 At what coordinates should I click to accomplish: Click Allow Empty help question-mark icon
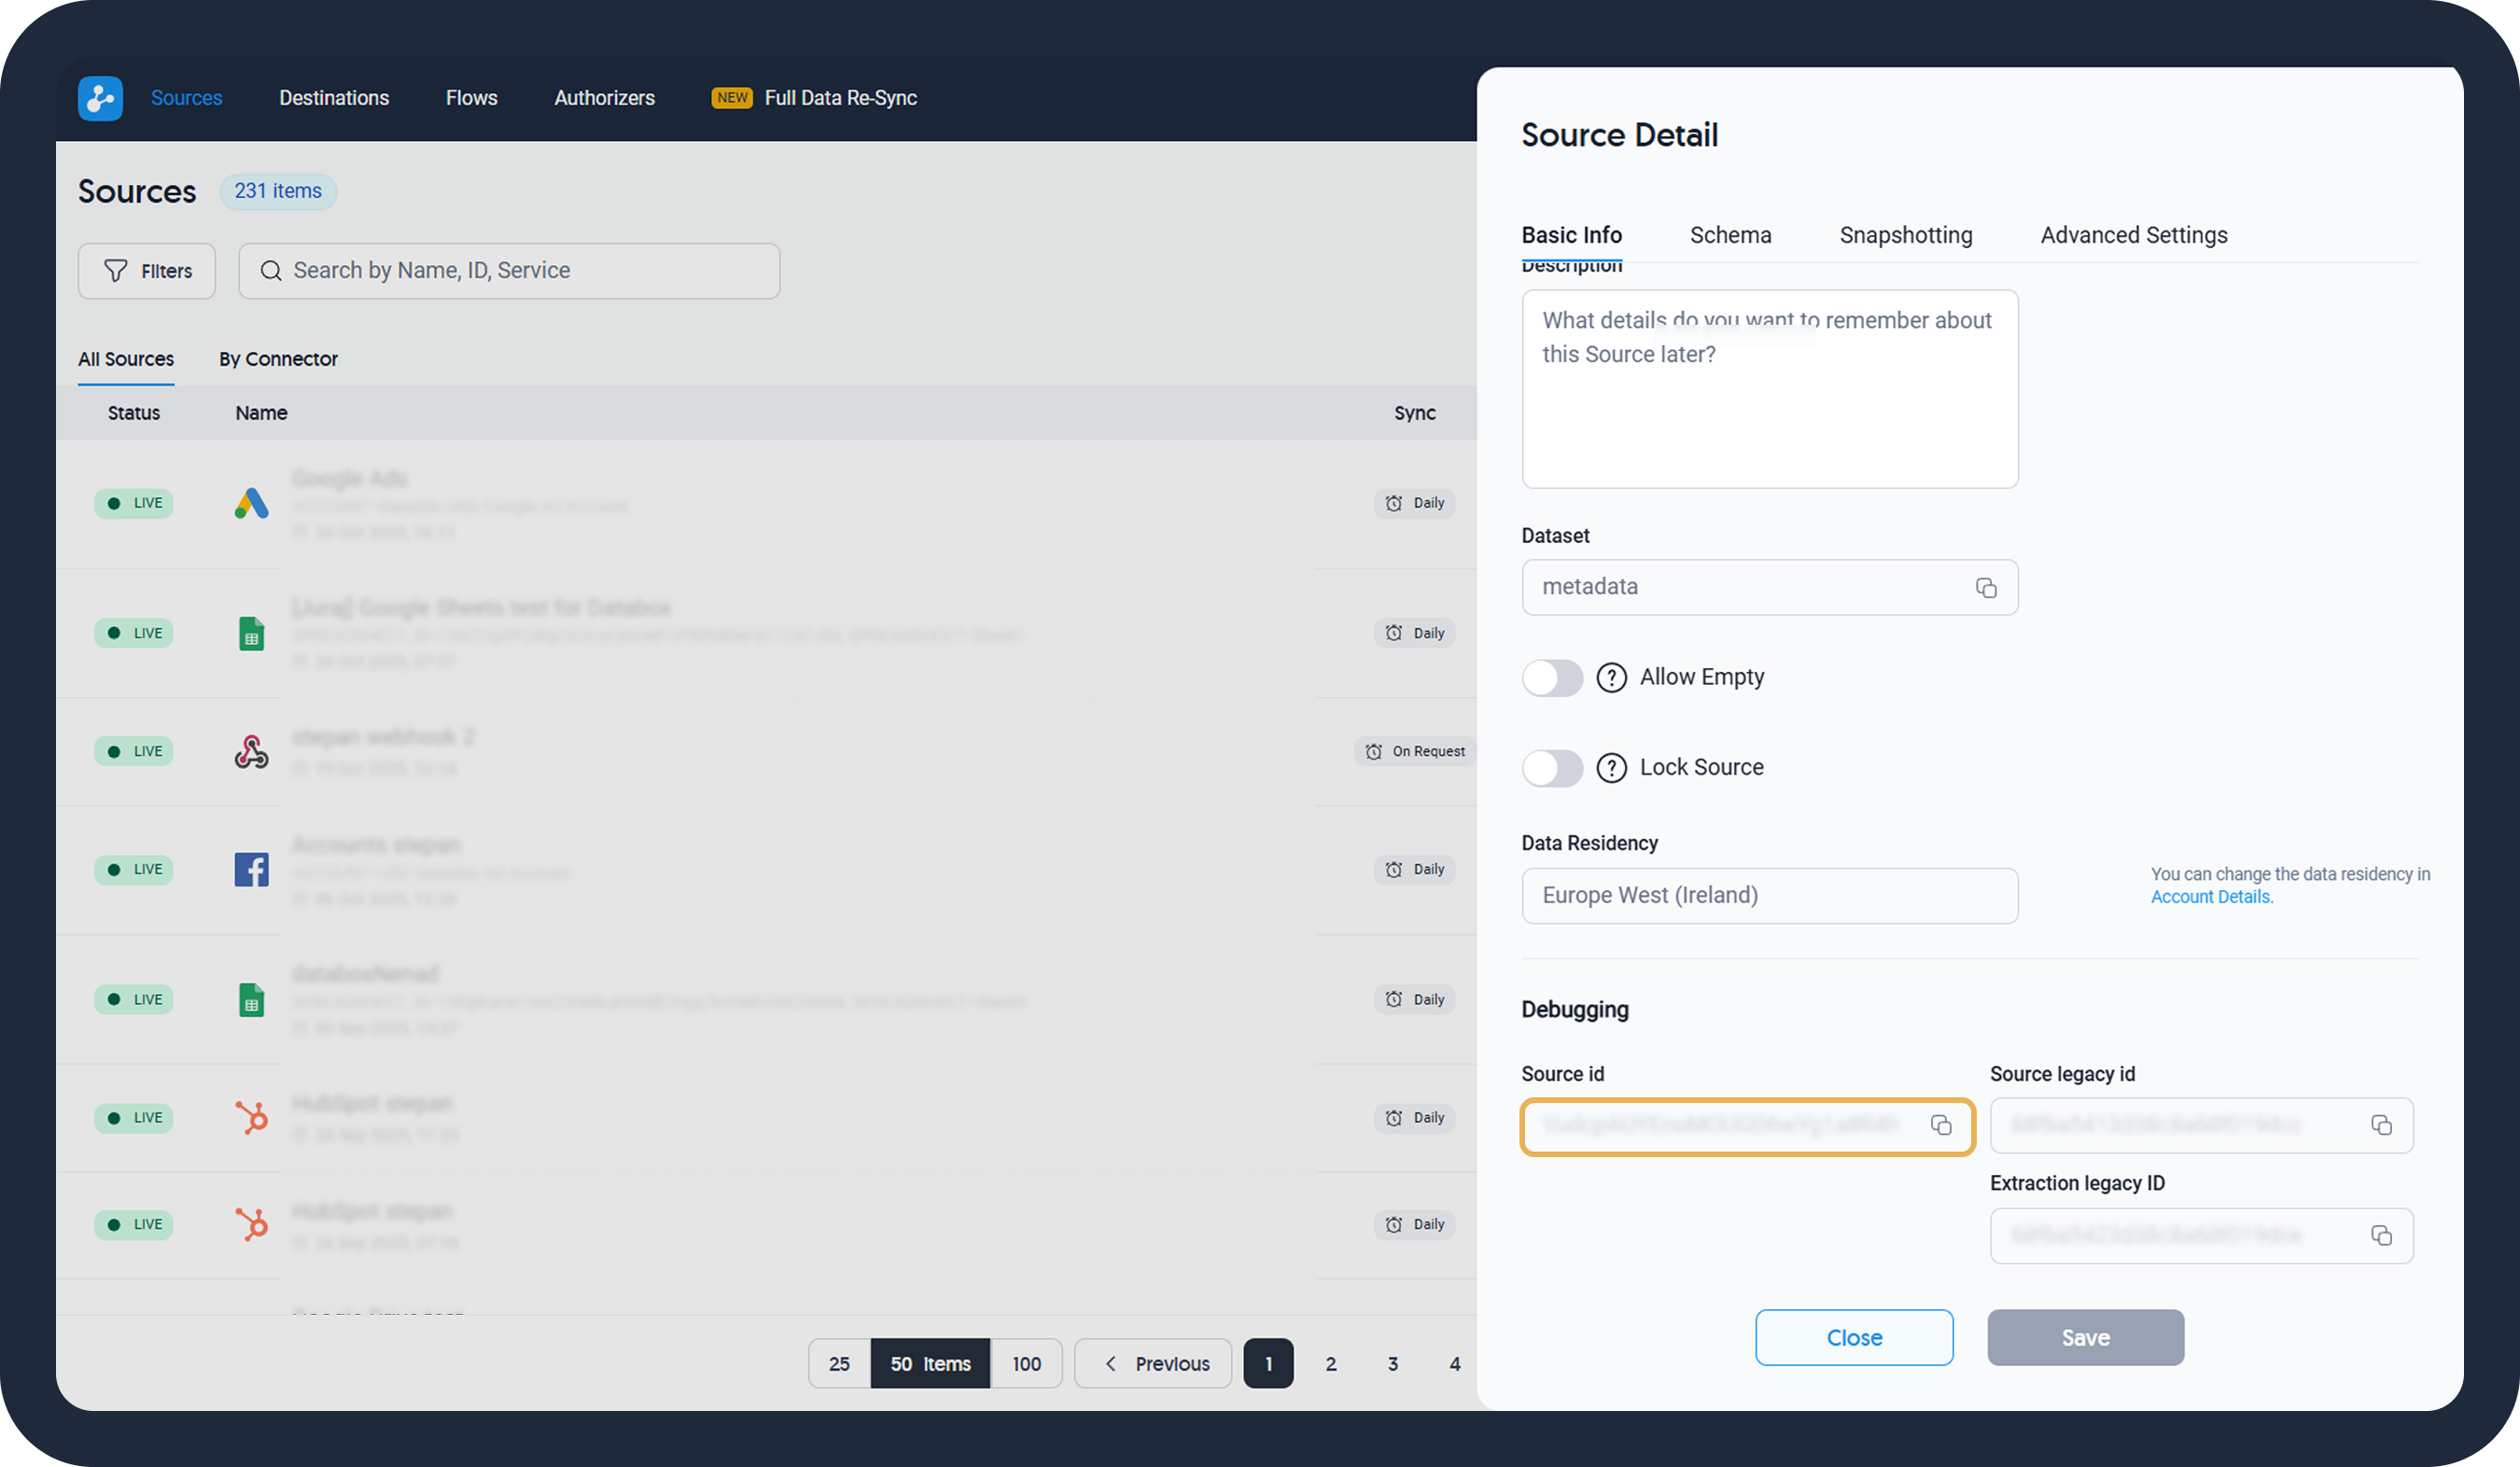[x=1611, y=677]
